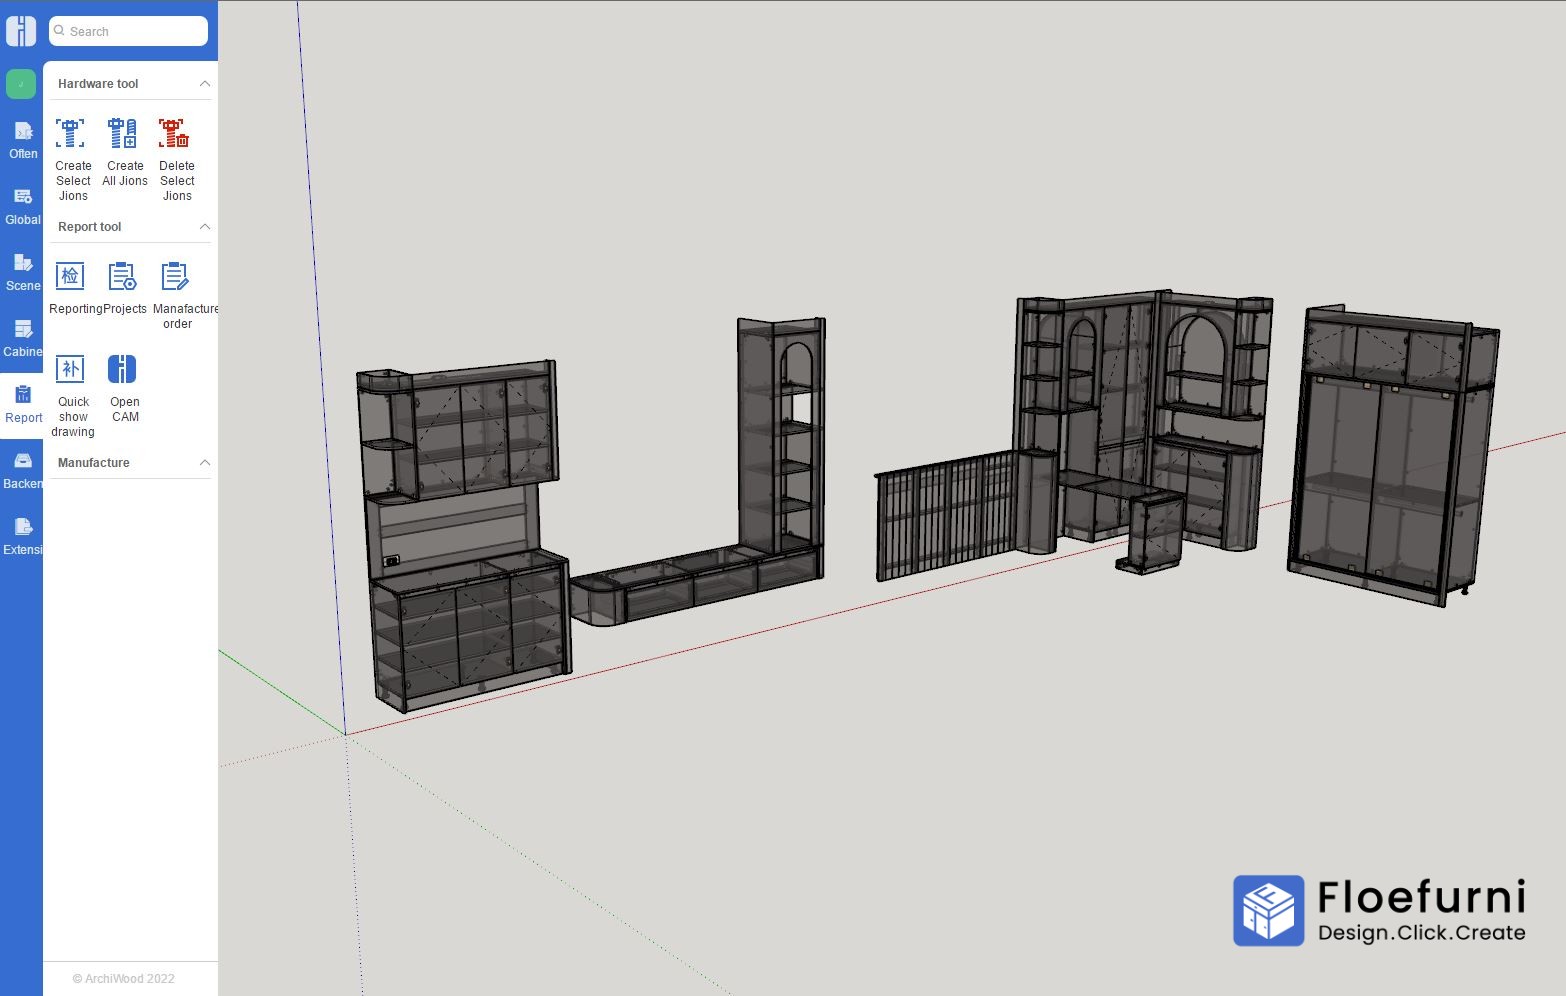The height and width of the screenshot is (996, 1566).
Task: Launch Quick show drawing
Action: tap(71, 370)
